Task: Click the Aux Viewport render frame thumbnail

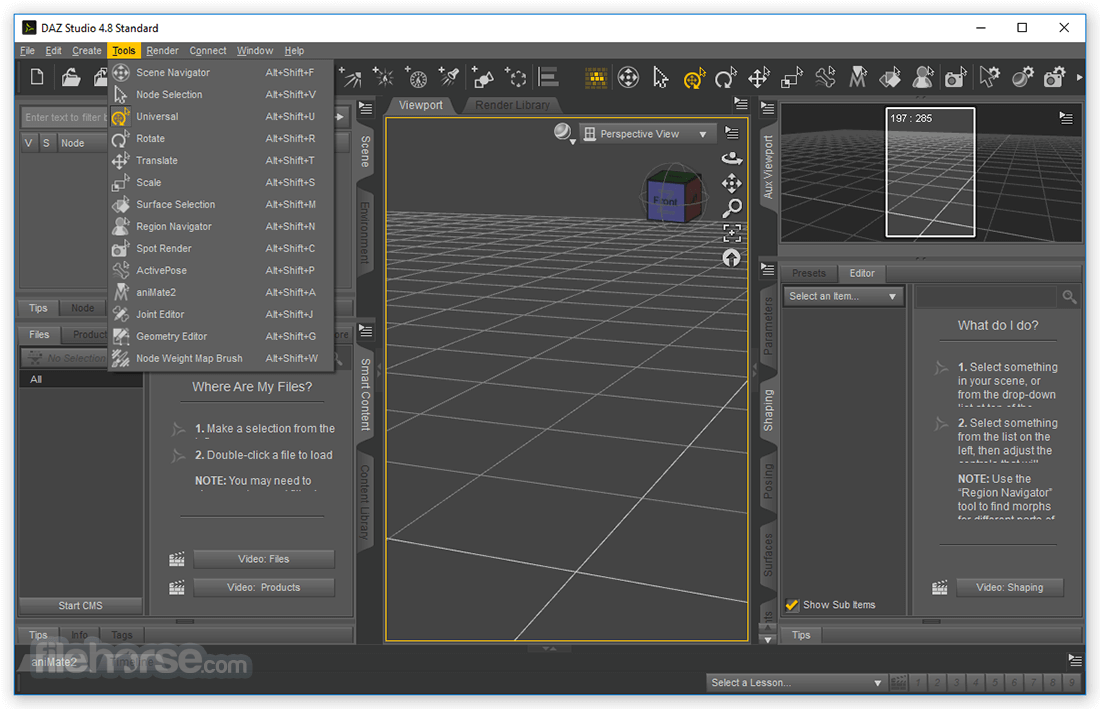Action: [930, 172]
